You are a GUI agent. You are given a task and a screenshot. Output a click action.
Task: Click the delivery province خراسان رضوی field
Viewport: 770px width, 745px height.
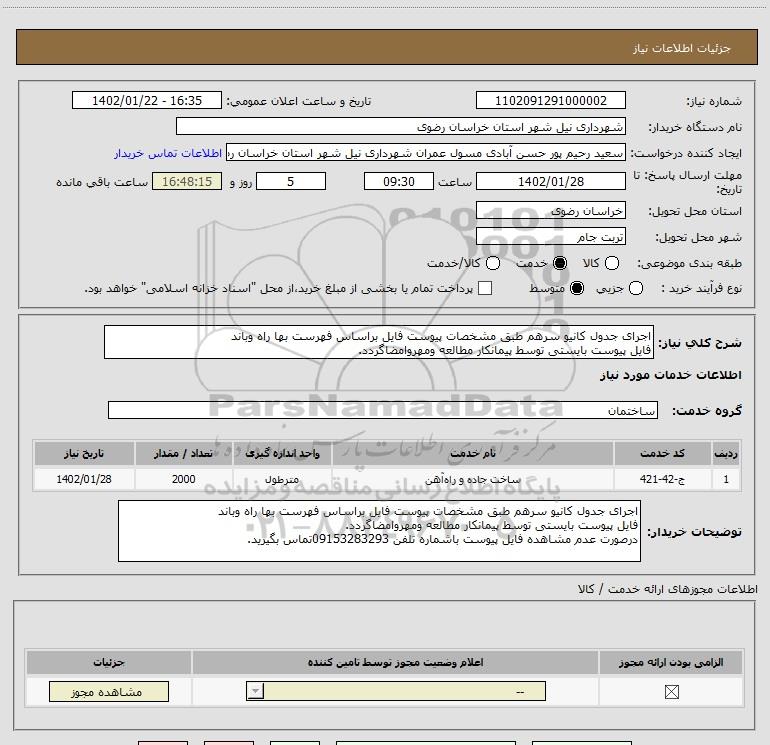550,211
